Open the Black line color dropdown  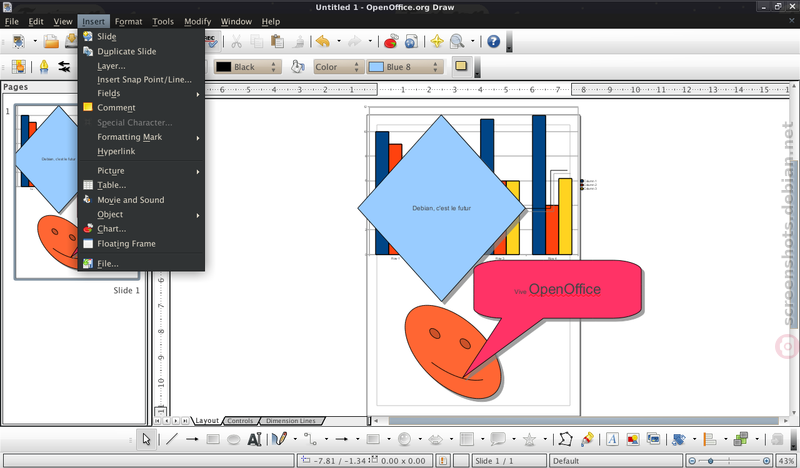[x=247, y=67]
